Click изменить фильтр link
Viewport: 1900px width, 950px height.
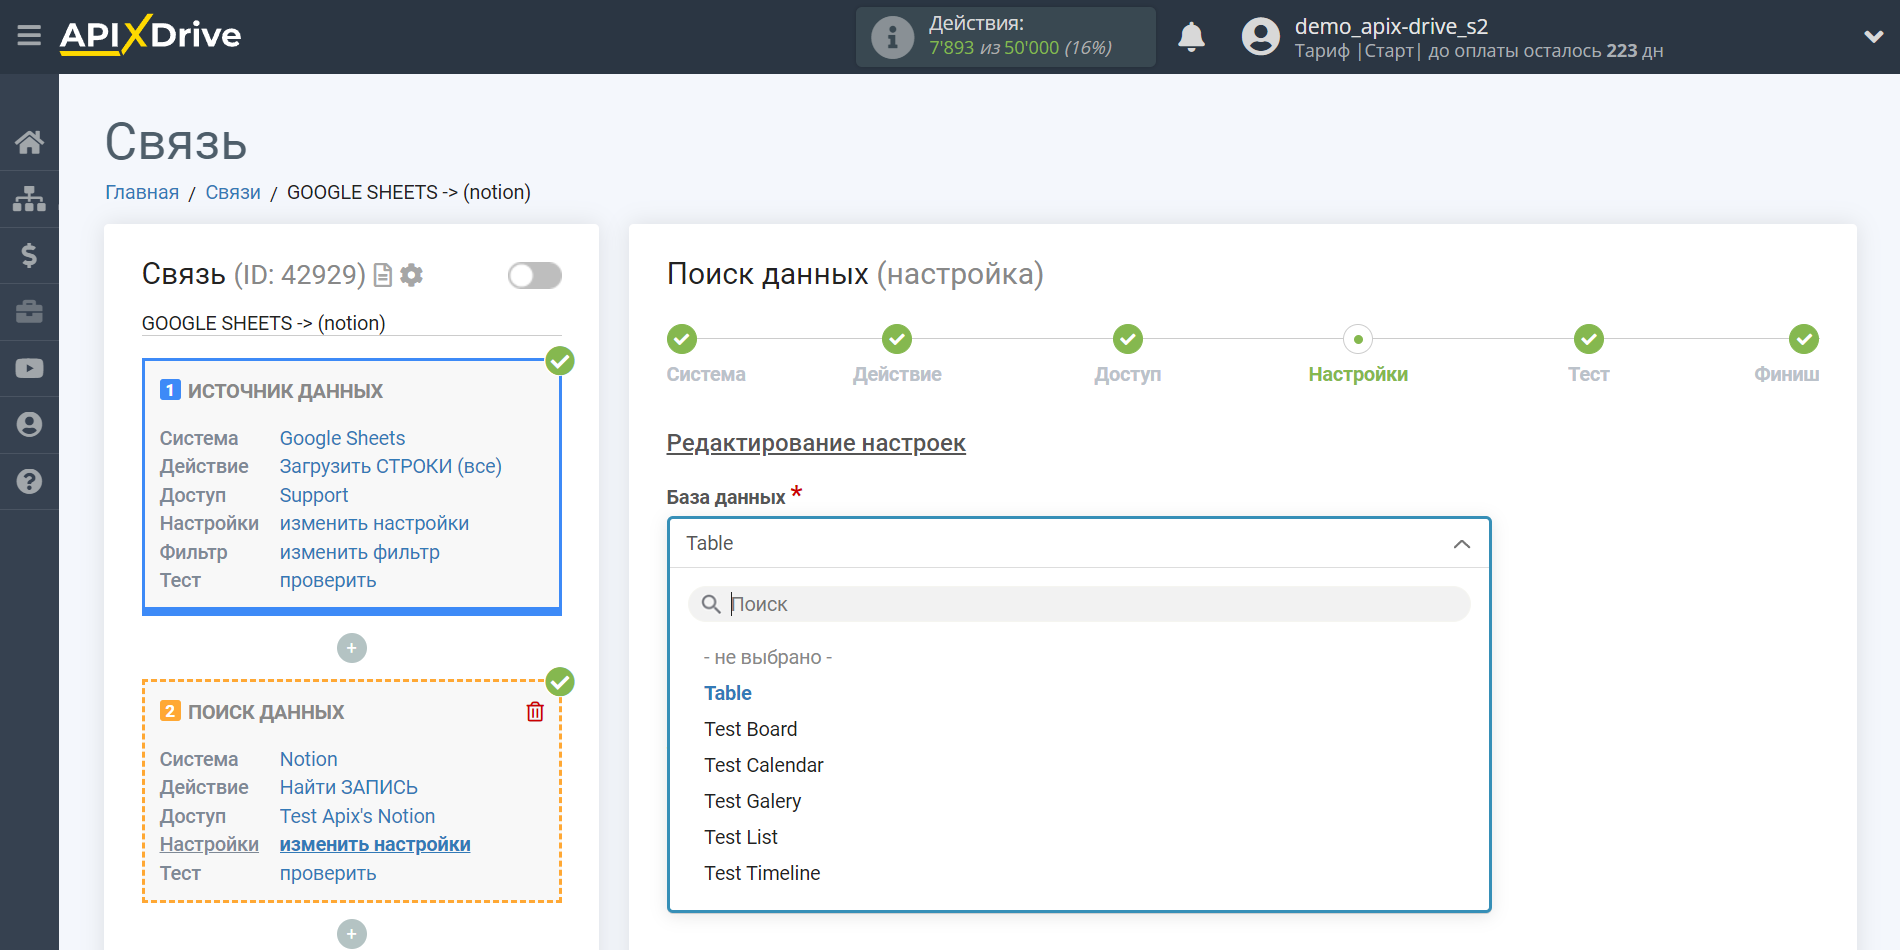(359, 552)
